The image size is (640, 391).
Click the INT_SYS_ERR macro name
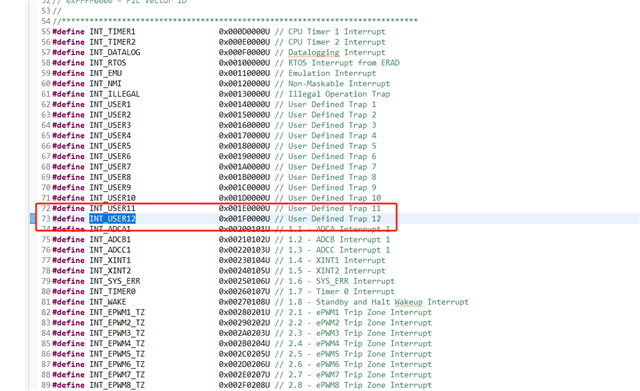(x=115, y=281)
